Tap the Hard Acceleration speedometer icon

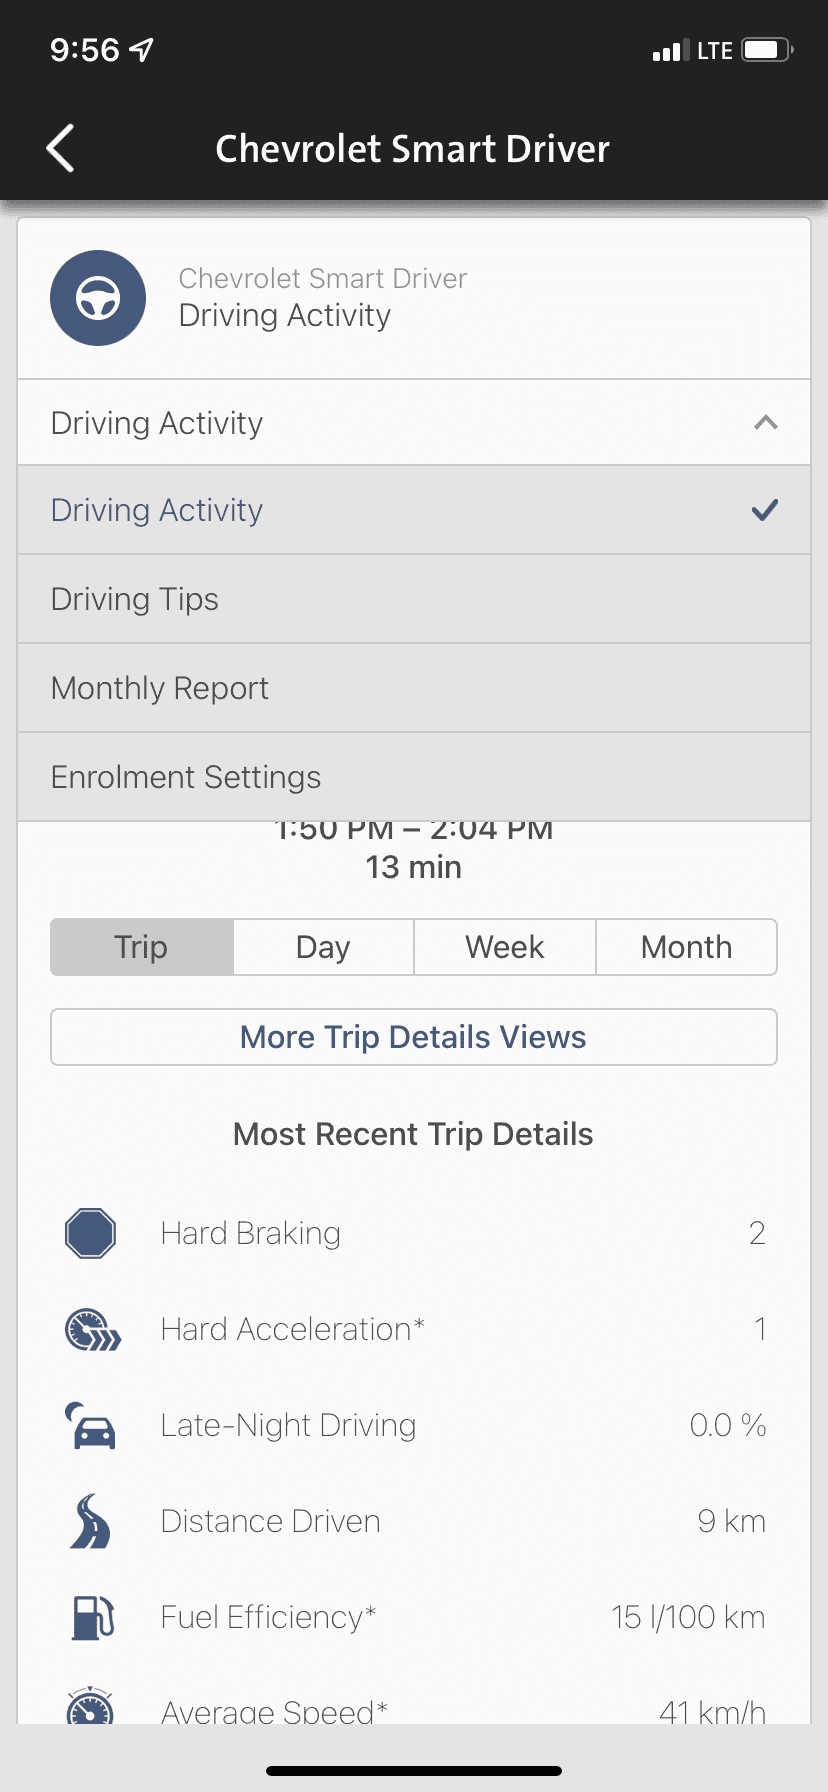point(92,1330)
